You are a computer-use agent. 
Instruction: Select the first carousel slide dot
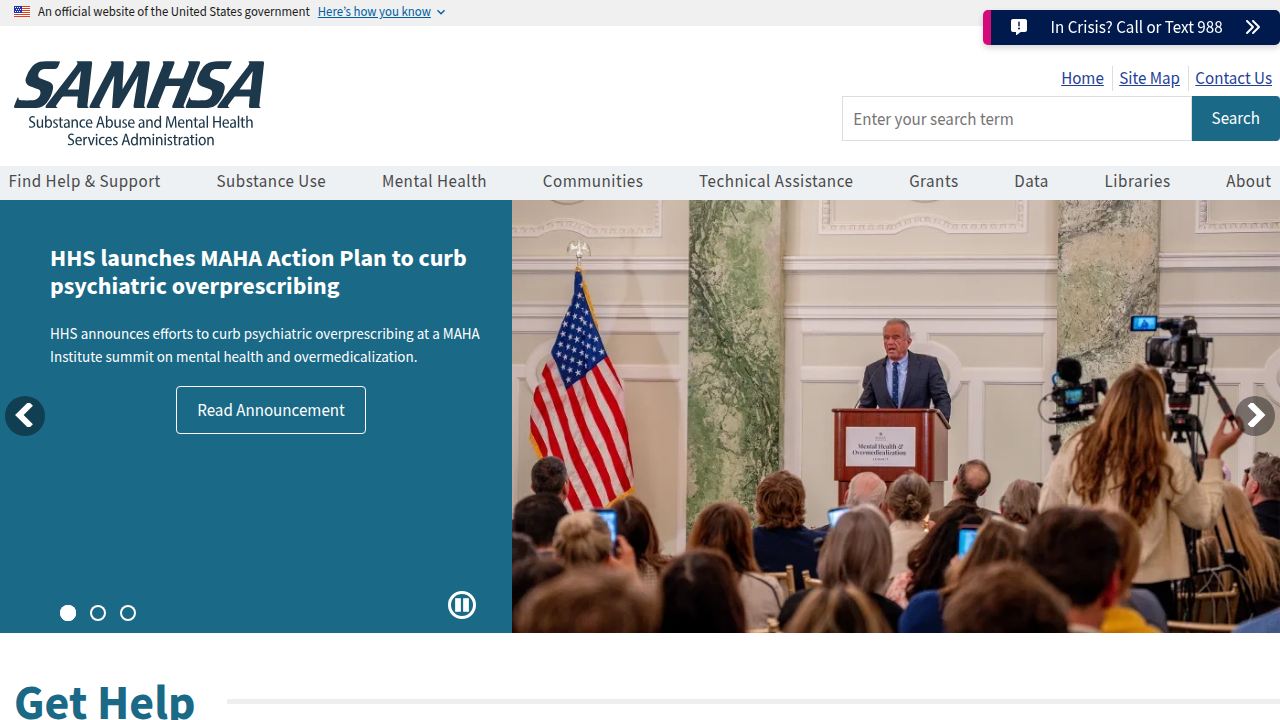(68, 613)
